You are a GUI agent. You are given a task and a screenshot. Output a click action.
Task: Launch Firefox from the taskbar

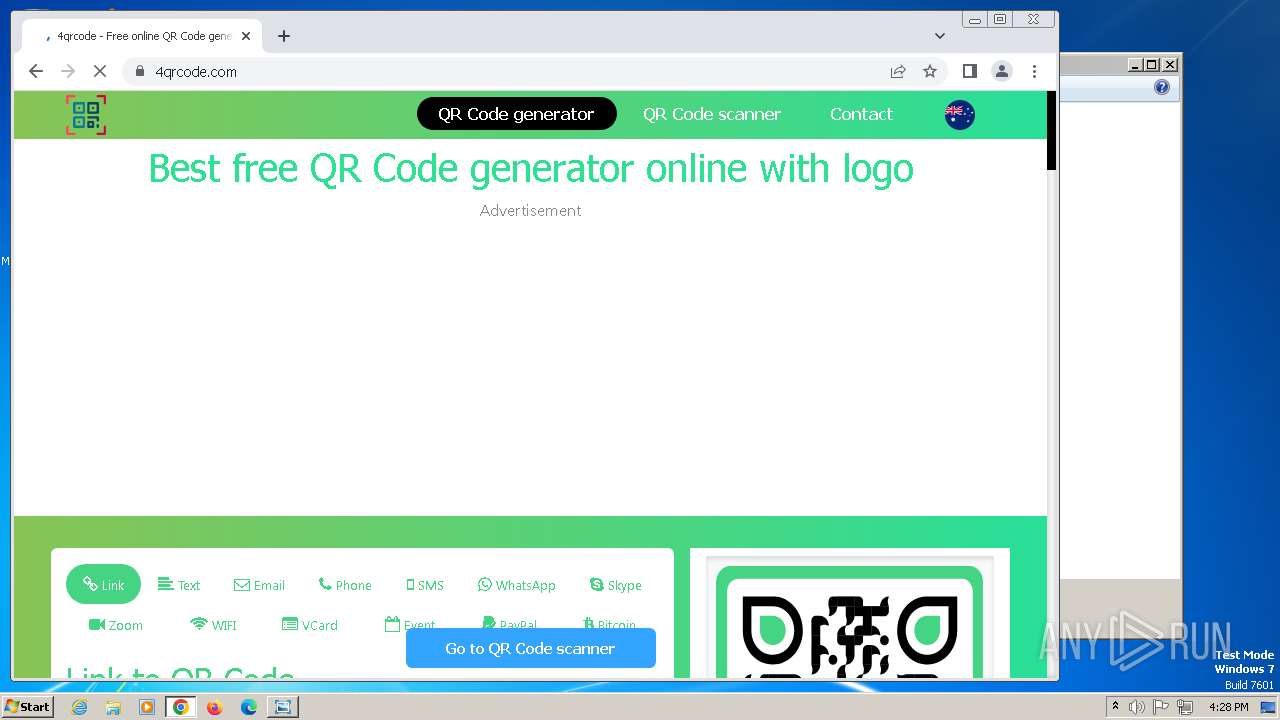(x=214, y=707)
